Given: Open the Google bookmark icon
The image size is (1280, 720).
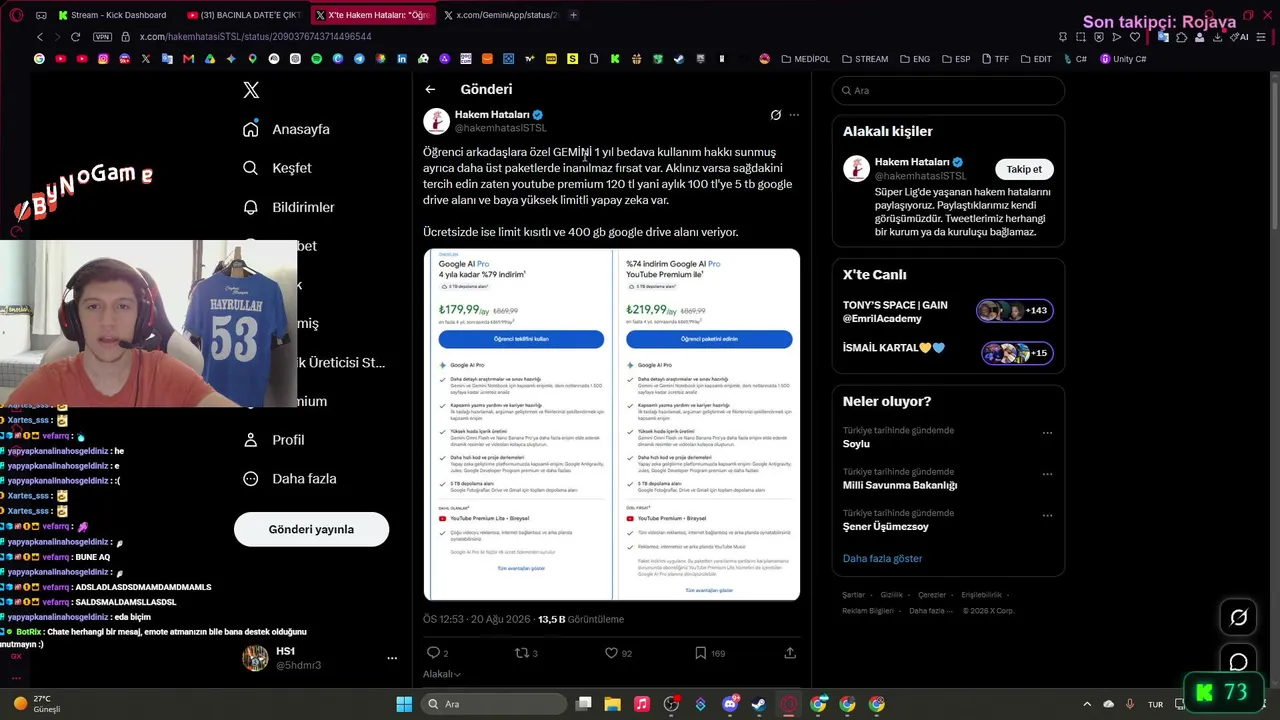Looking at the screenshot, I should (x=39, y=59).
